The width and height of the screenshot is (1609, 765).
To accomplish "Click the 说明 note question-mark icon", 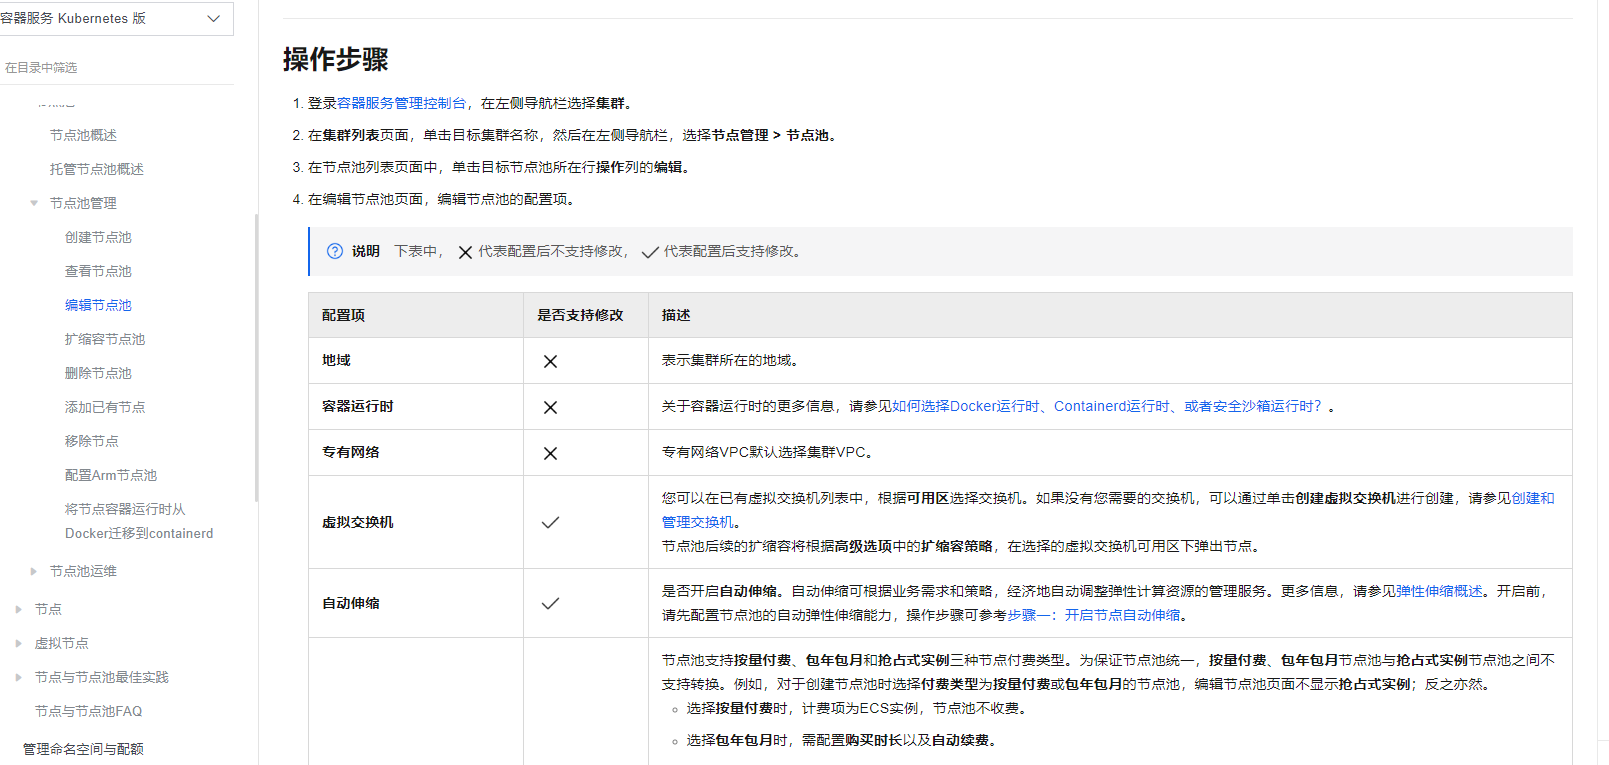I will (x=335, y=251).
